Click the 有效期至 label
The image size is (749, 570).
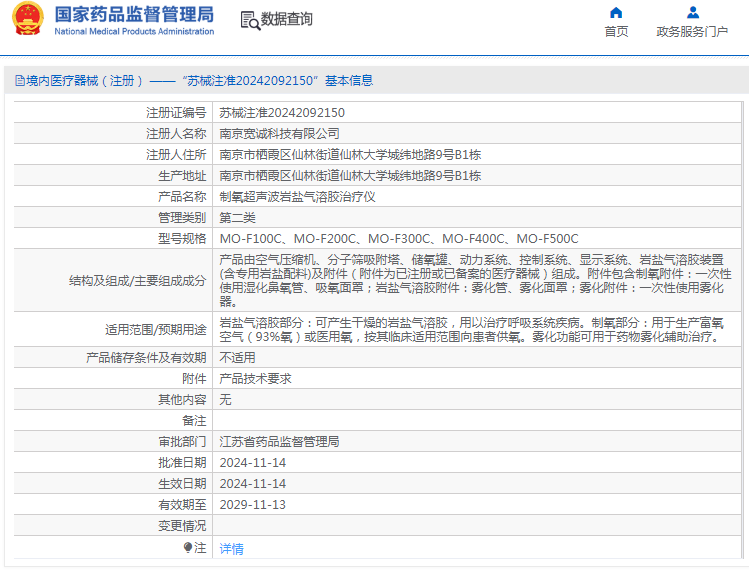(x=182, y=505)
